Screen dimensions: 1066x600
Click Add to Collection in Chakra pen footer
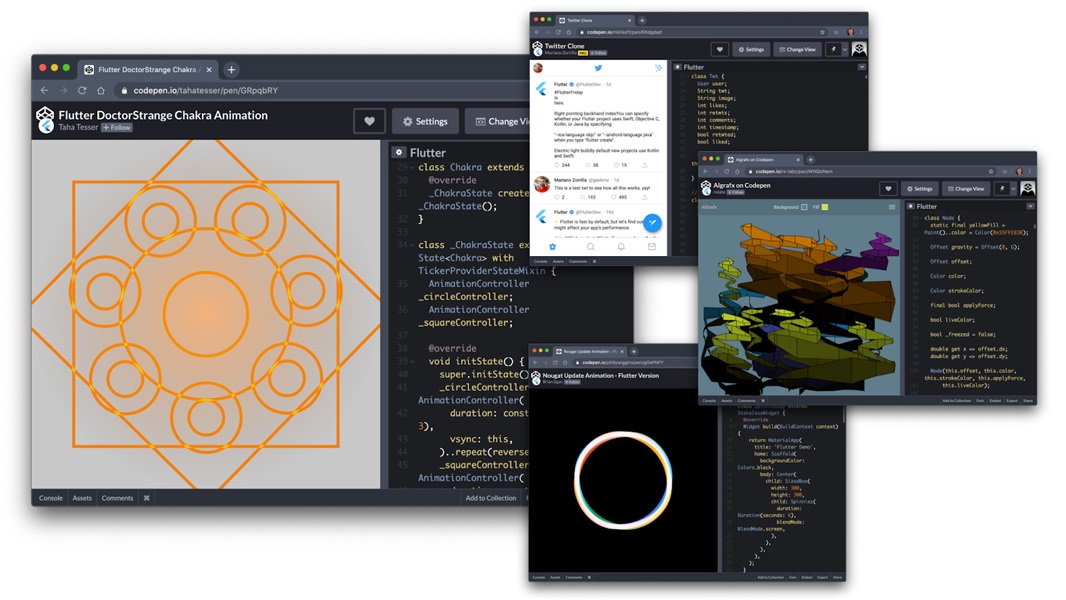click(x=490, y=498)
